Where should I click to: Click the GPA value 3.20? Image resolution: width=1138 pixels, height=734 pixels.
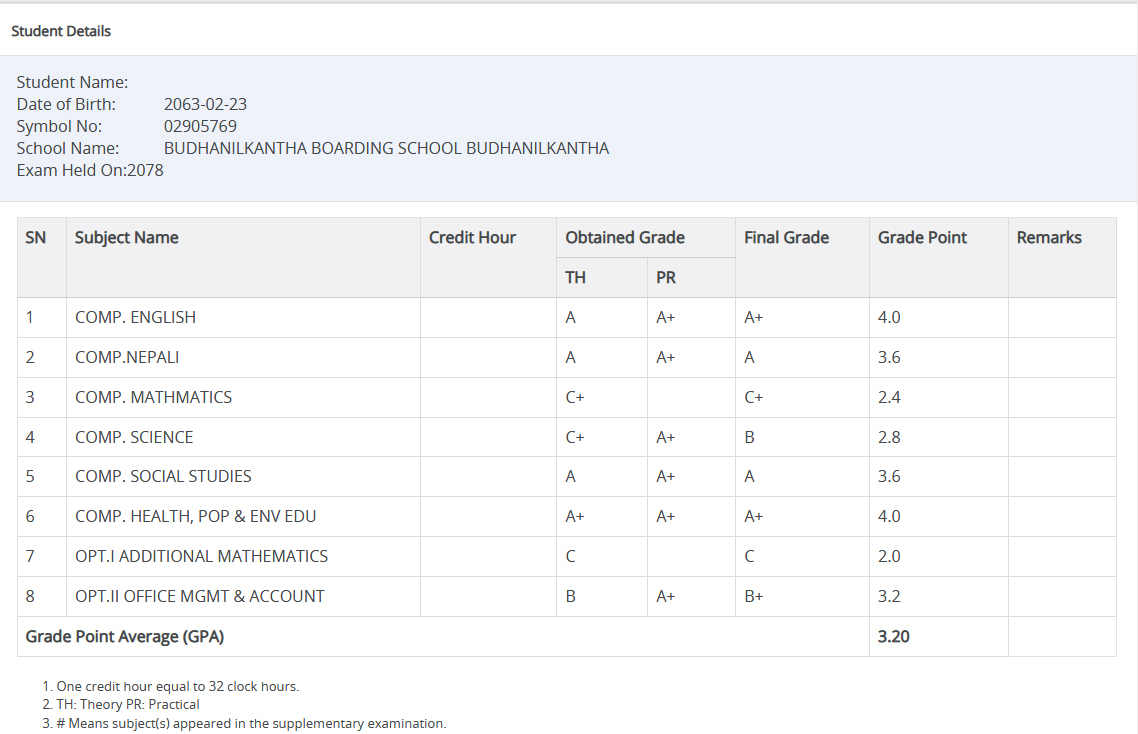tap(893, 636)
